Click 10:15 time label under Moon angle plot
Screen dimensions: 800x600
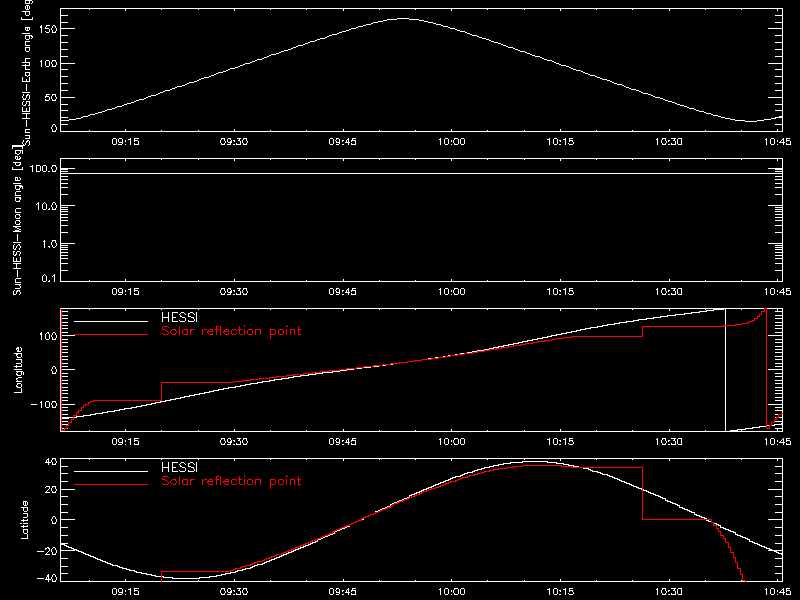[x=560, y=292]
